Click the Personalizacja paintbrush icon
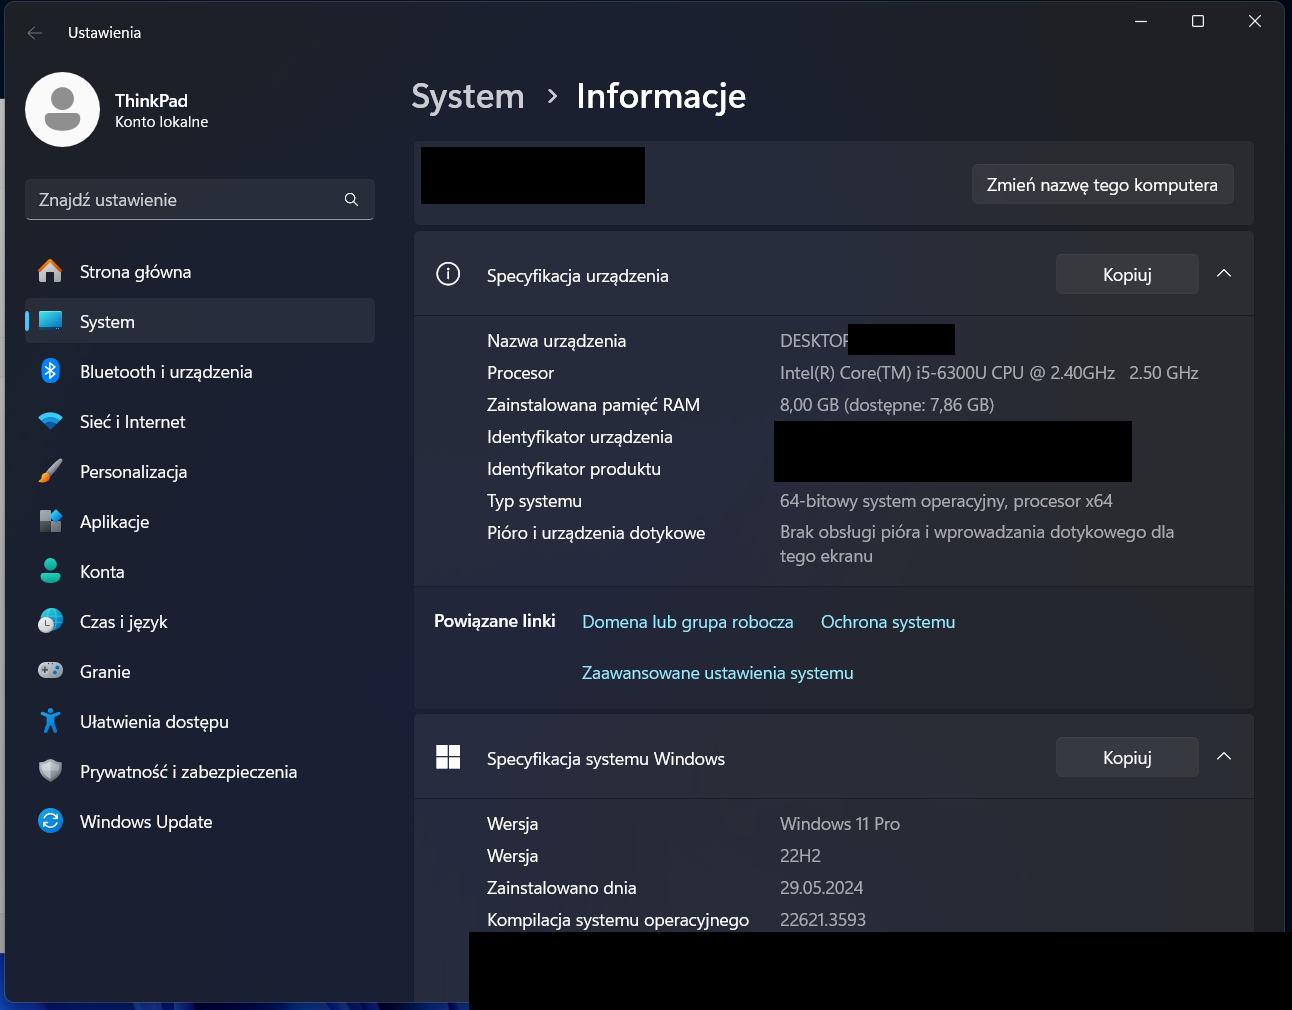This screenshot has width=1292, height=1010. [50, 471]
